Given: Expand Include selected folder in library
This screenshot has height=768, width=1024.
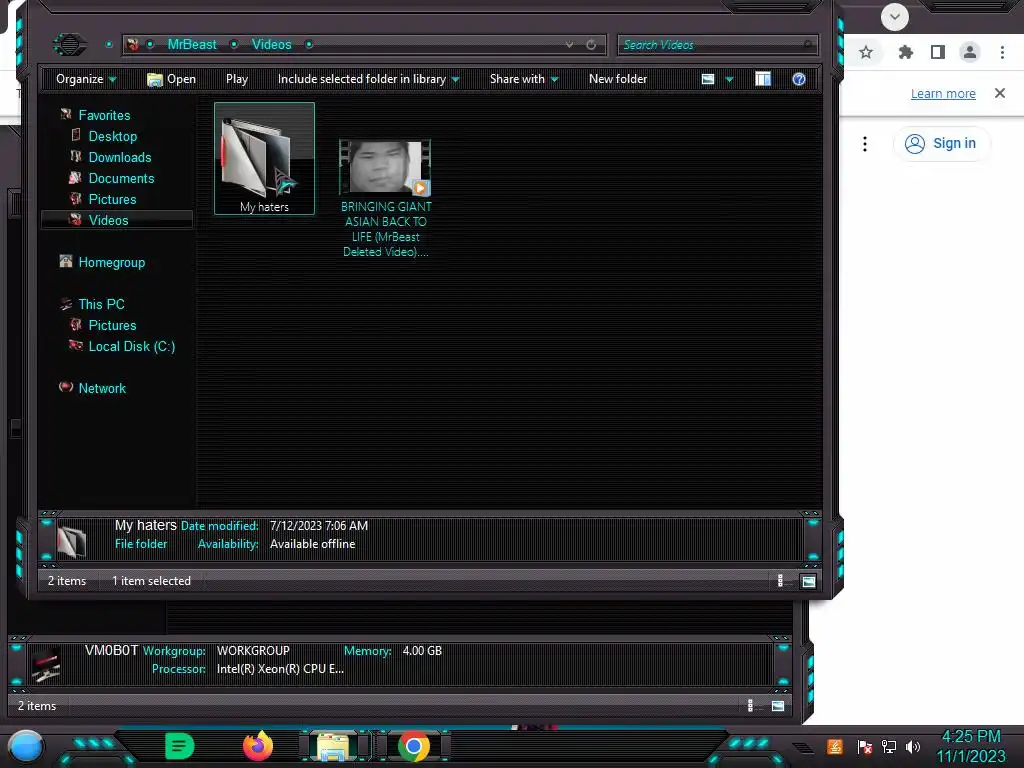Looking at the screenshot, I should [x=368, y=79].
